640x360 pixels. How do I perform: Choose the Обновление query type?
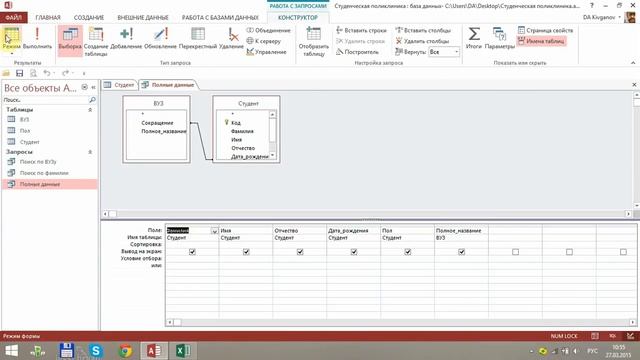(160, 39)
